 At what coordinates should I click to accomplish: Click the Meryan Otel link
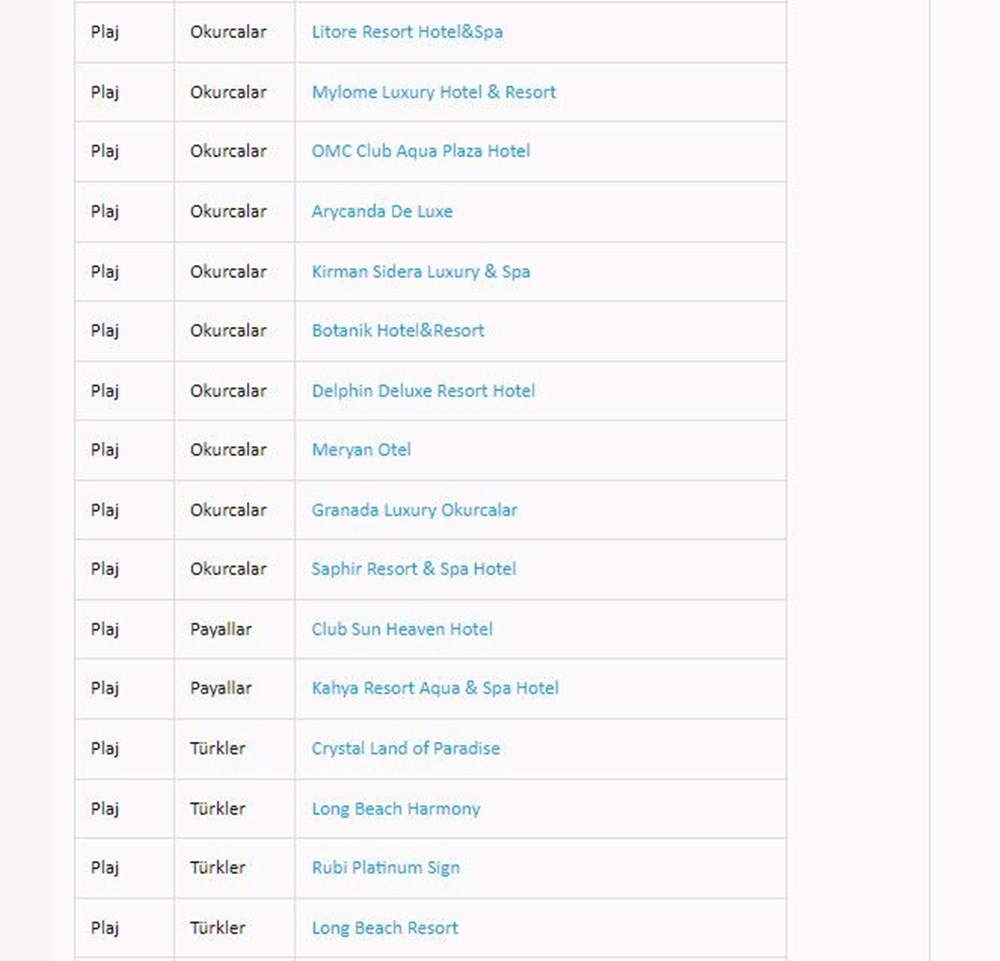tap(361, 449)
